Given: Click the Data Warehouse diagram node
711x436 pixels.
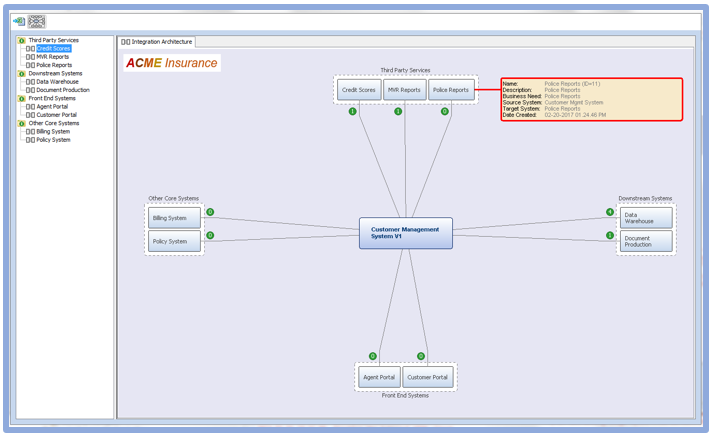Looking at the screenshot, I should (x=646, y=218).
